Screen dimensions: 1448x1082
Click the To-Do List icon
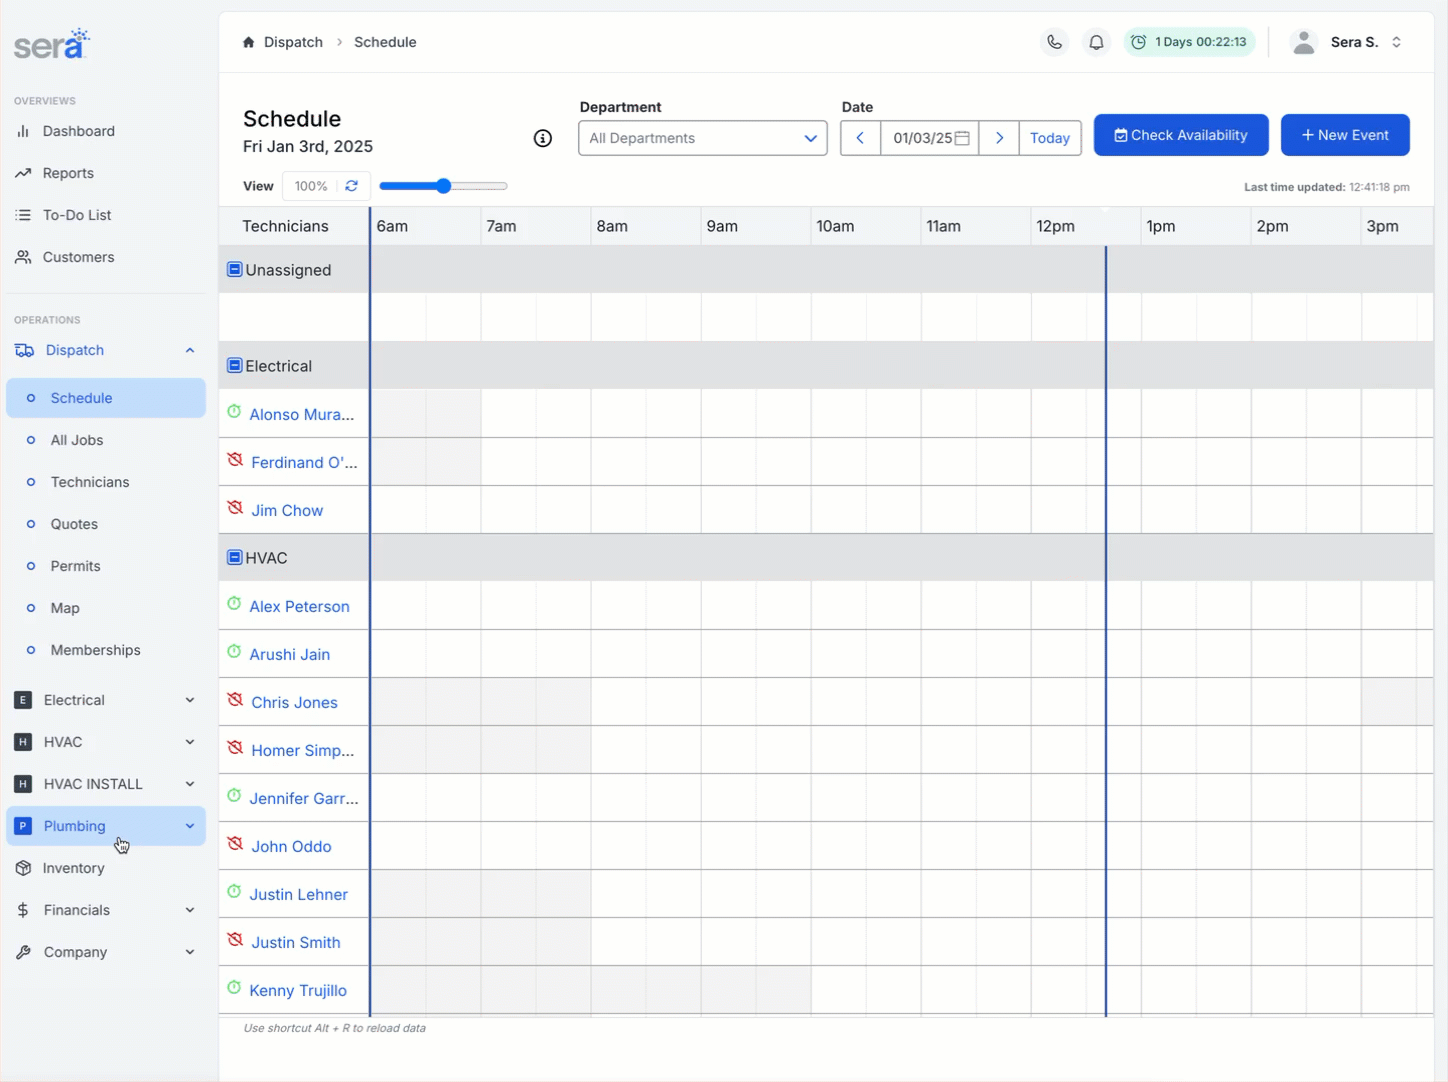click(x=23, y=215)
